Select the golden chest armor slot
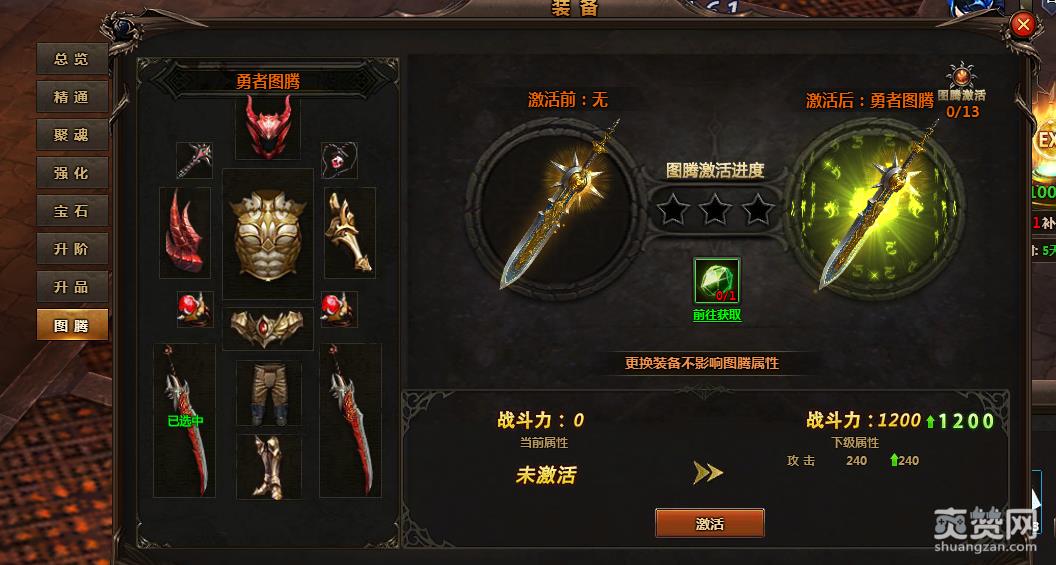1056x565 pixels. pyautogui.click(x=268, y=234)
